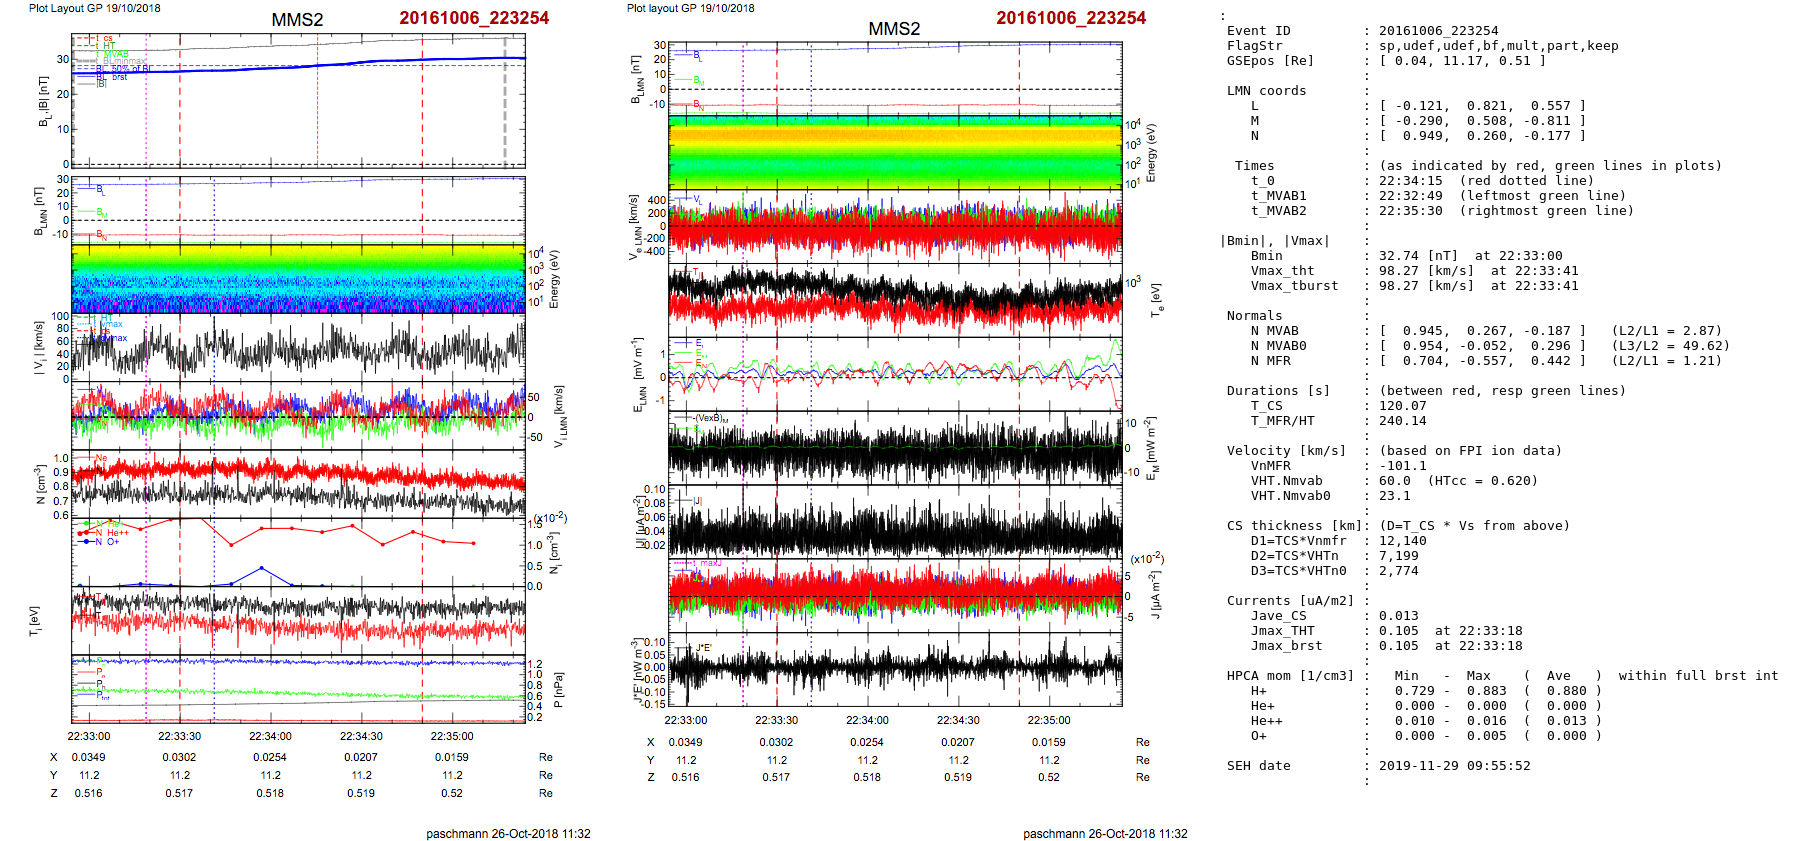The width and height of the screenshot is (1804, 841).
Task: Click the HPCA mom [1/cm3] heading
Action: [x=1290, y=676]
